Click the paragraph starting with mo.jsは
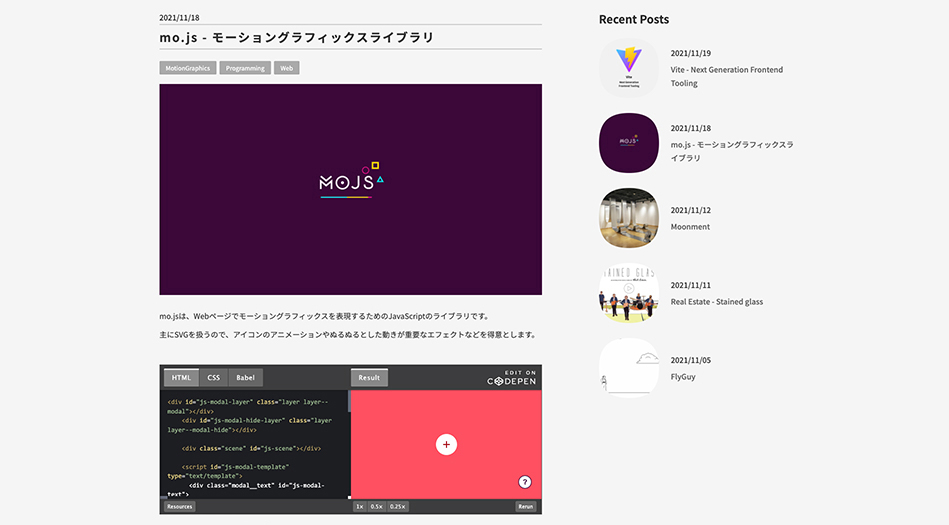The width and height of the screenshot is (949, 525). 324,316
